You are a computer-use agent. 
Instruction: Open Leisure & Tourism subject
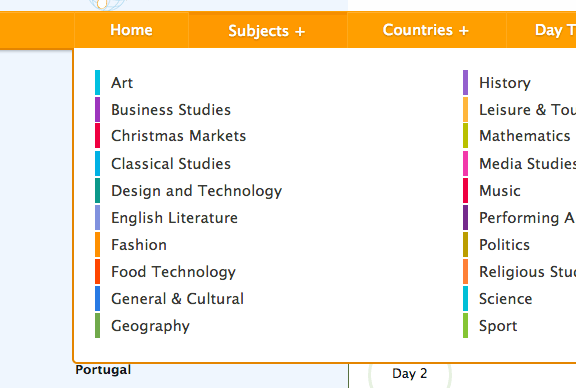tap(528, 109)
